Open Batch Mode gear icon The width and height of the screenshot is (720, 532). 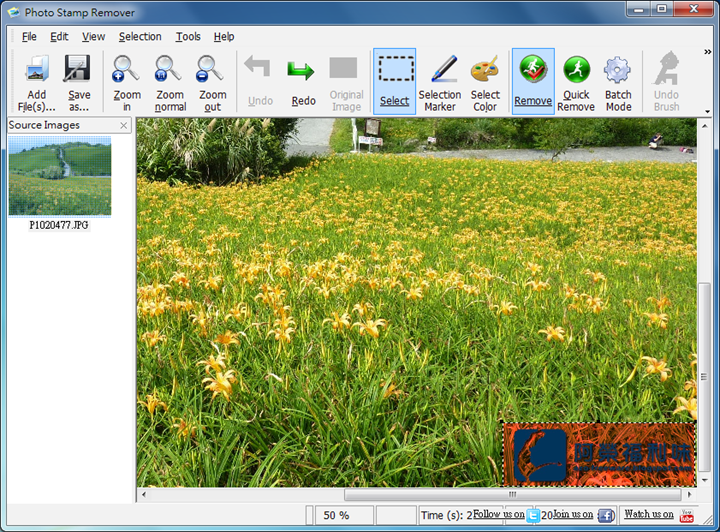618,70
